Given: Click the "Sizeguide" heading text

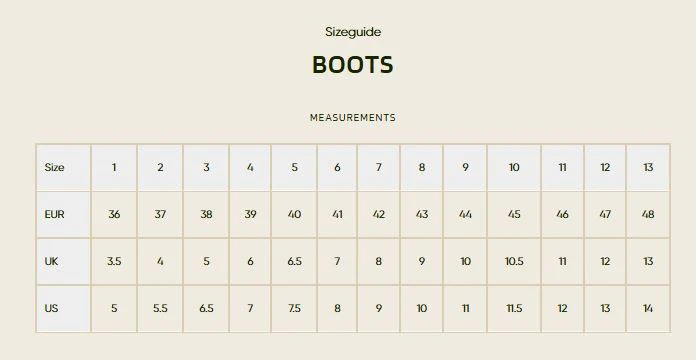Looking at the screenshot, I should click(353, 32).
